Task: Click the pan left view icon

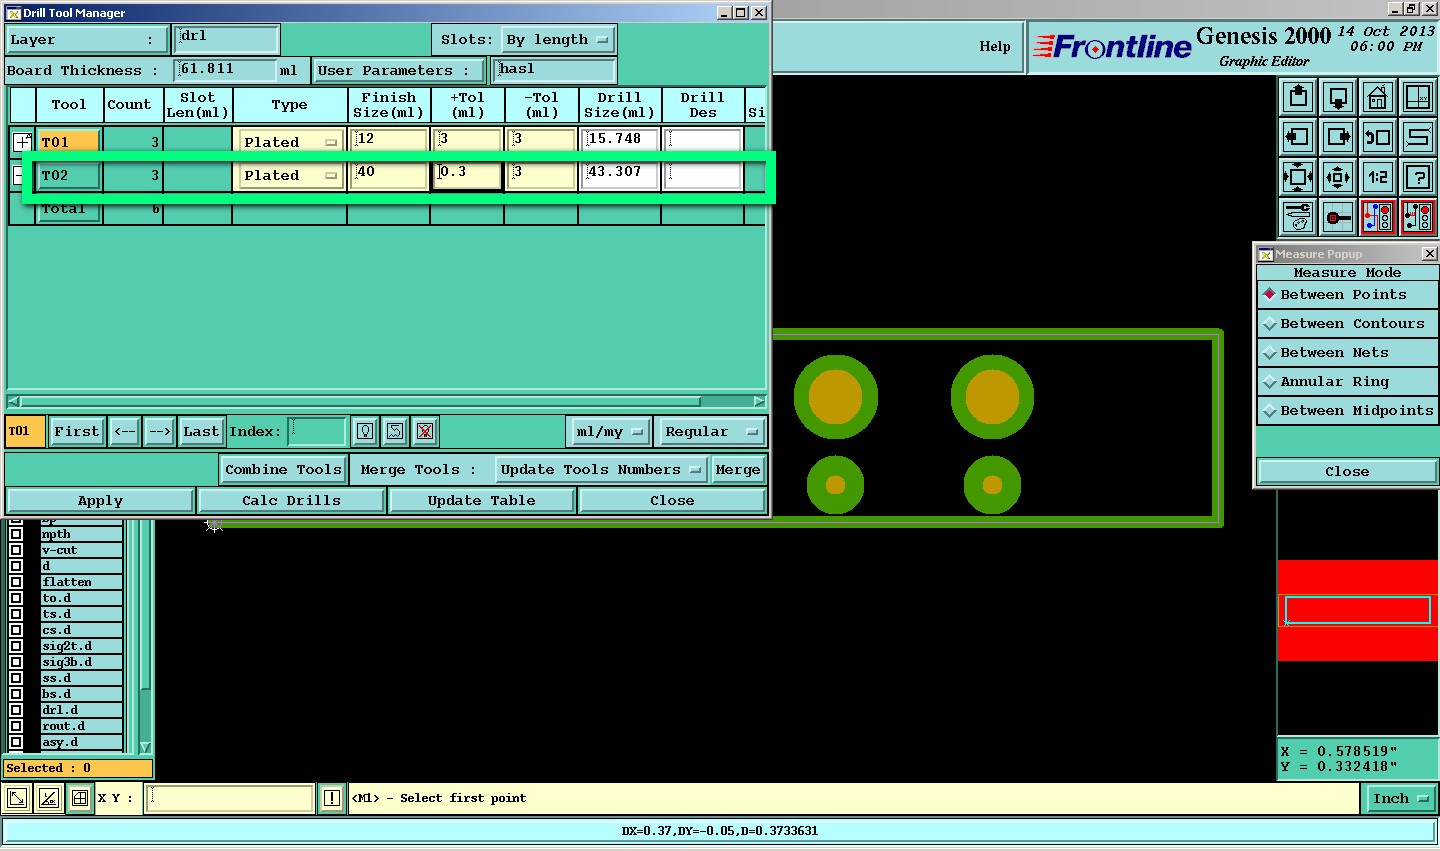Action: click(x=1298, y=137)
